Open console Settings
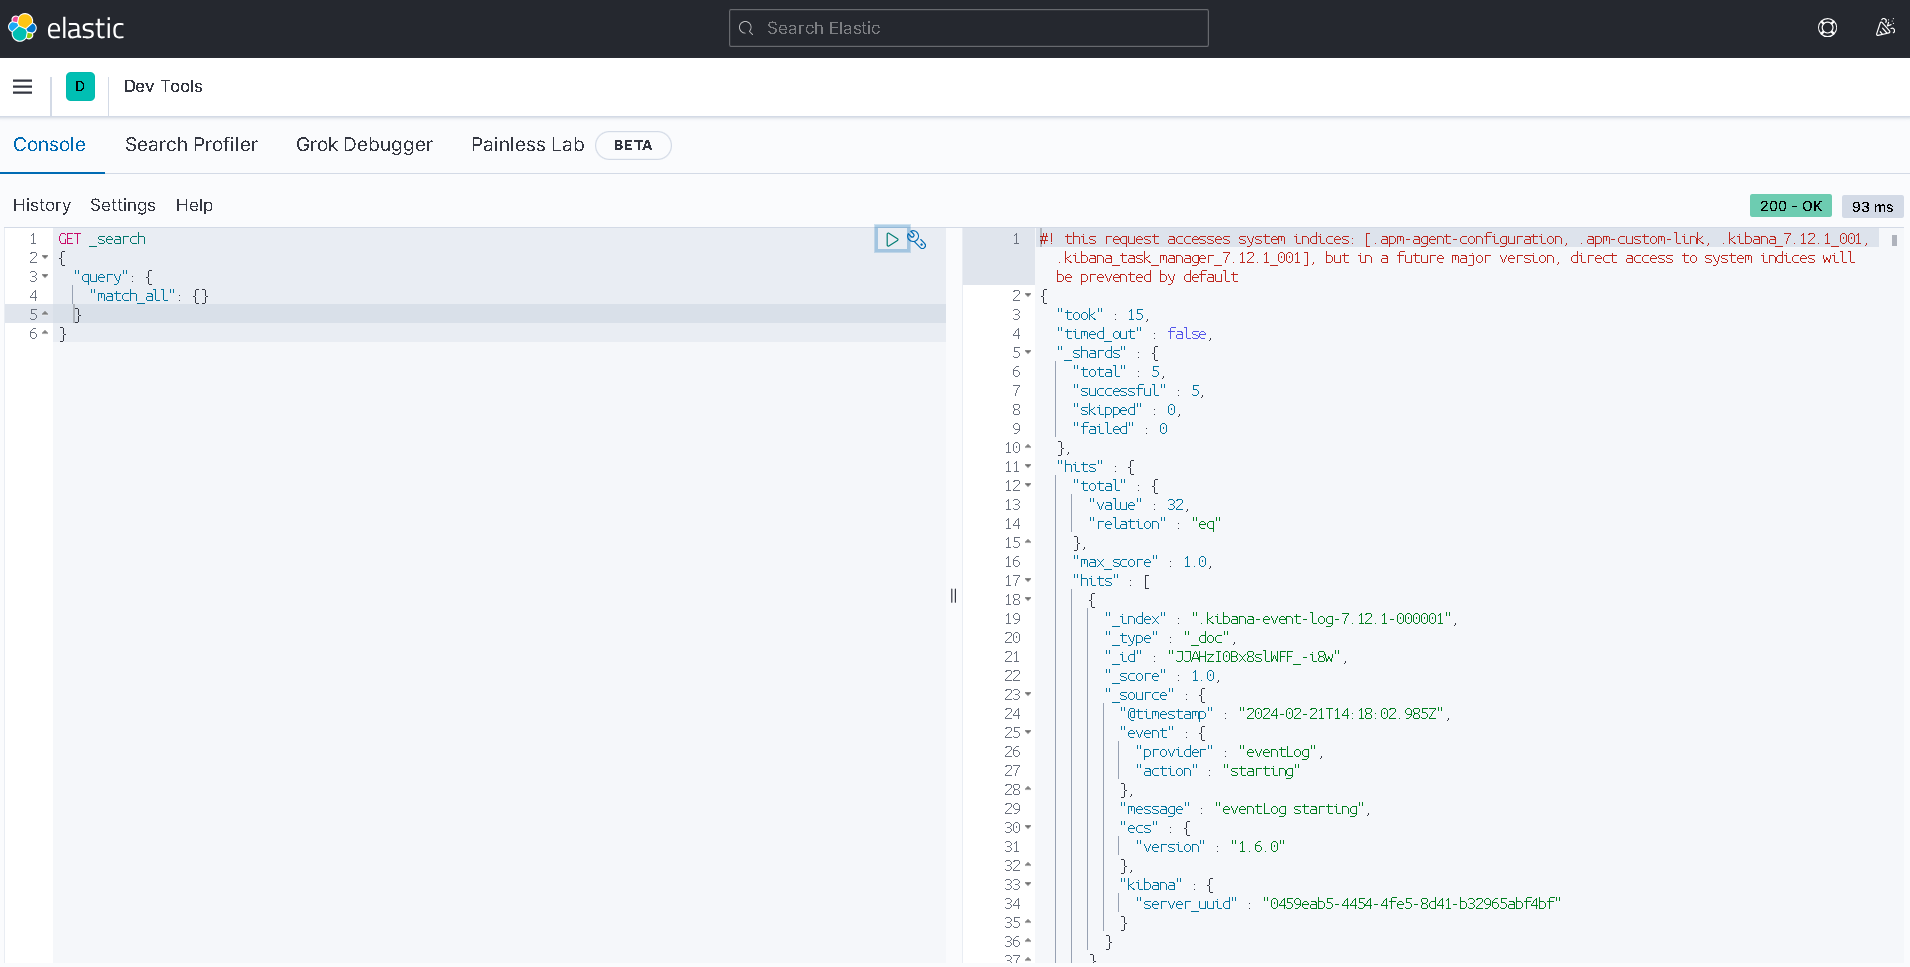This screenshot has width=1910, height=967. click(x=123, y=205)
